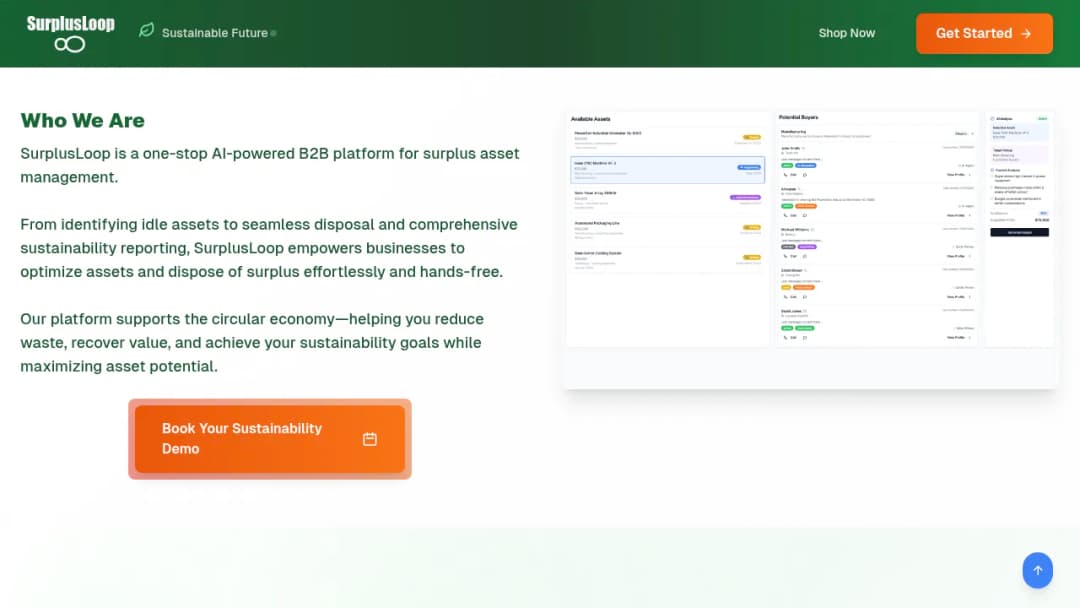1080x608 pixels.
Task: Click the leaf icon beside Sustainable Future
Action: pyautogui.click(x=147, y=30)
